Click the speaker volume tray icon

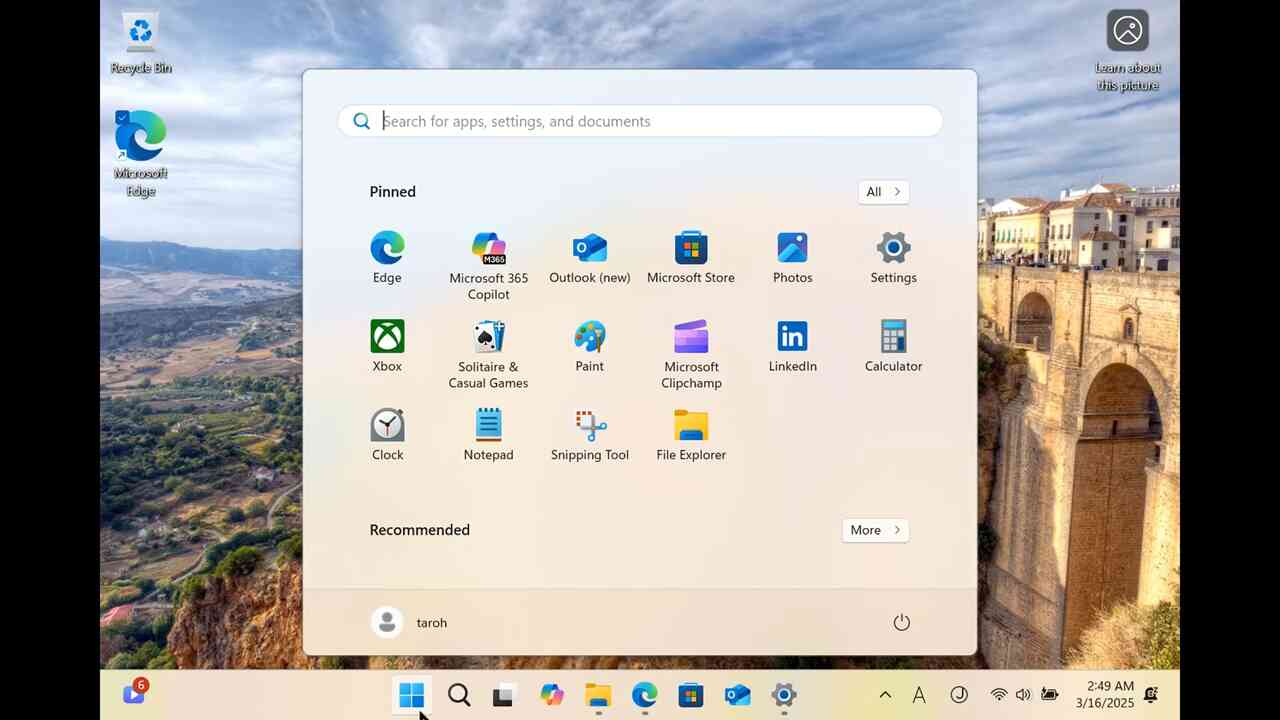click(x=1023, y=695)
